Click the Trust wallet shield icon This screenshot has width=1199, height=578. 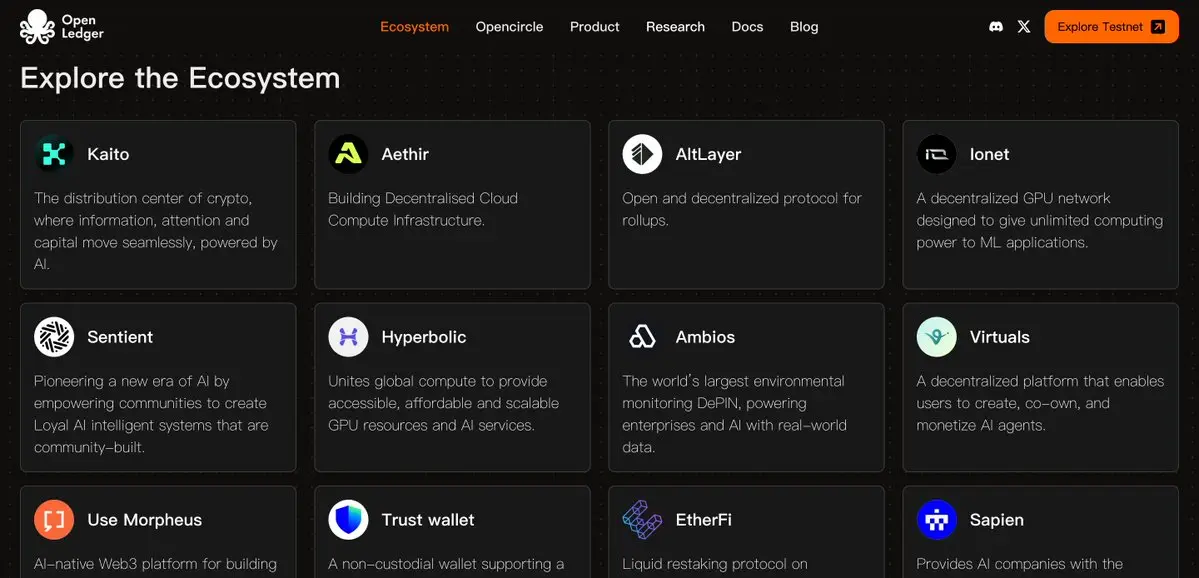tap(348, 520)
